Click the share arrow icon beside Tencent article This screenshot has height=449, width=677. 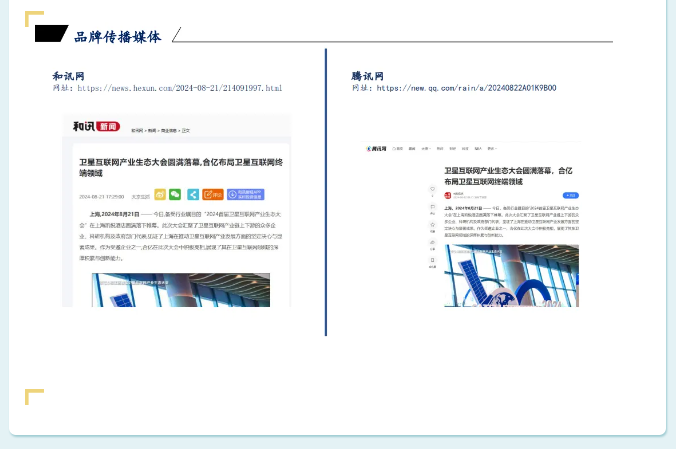coord(432,242)
